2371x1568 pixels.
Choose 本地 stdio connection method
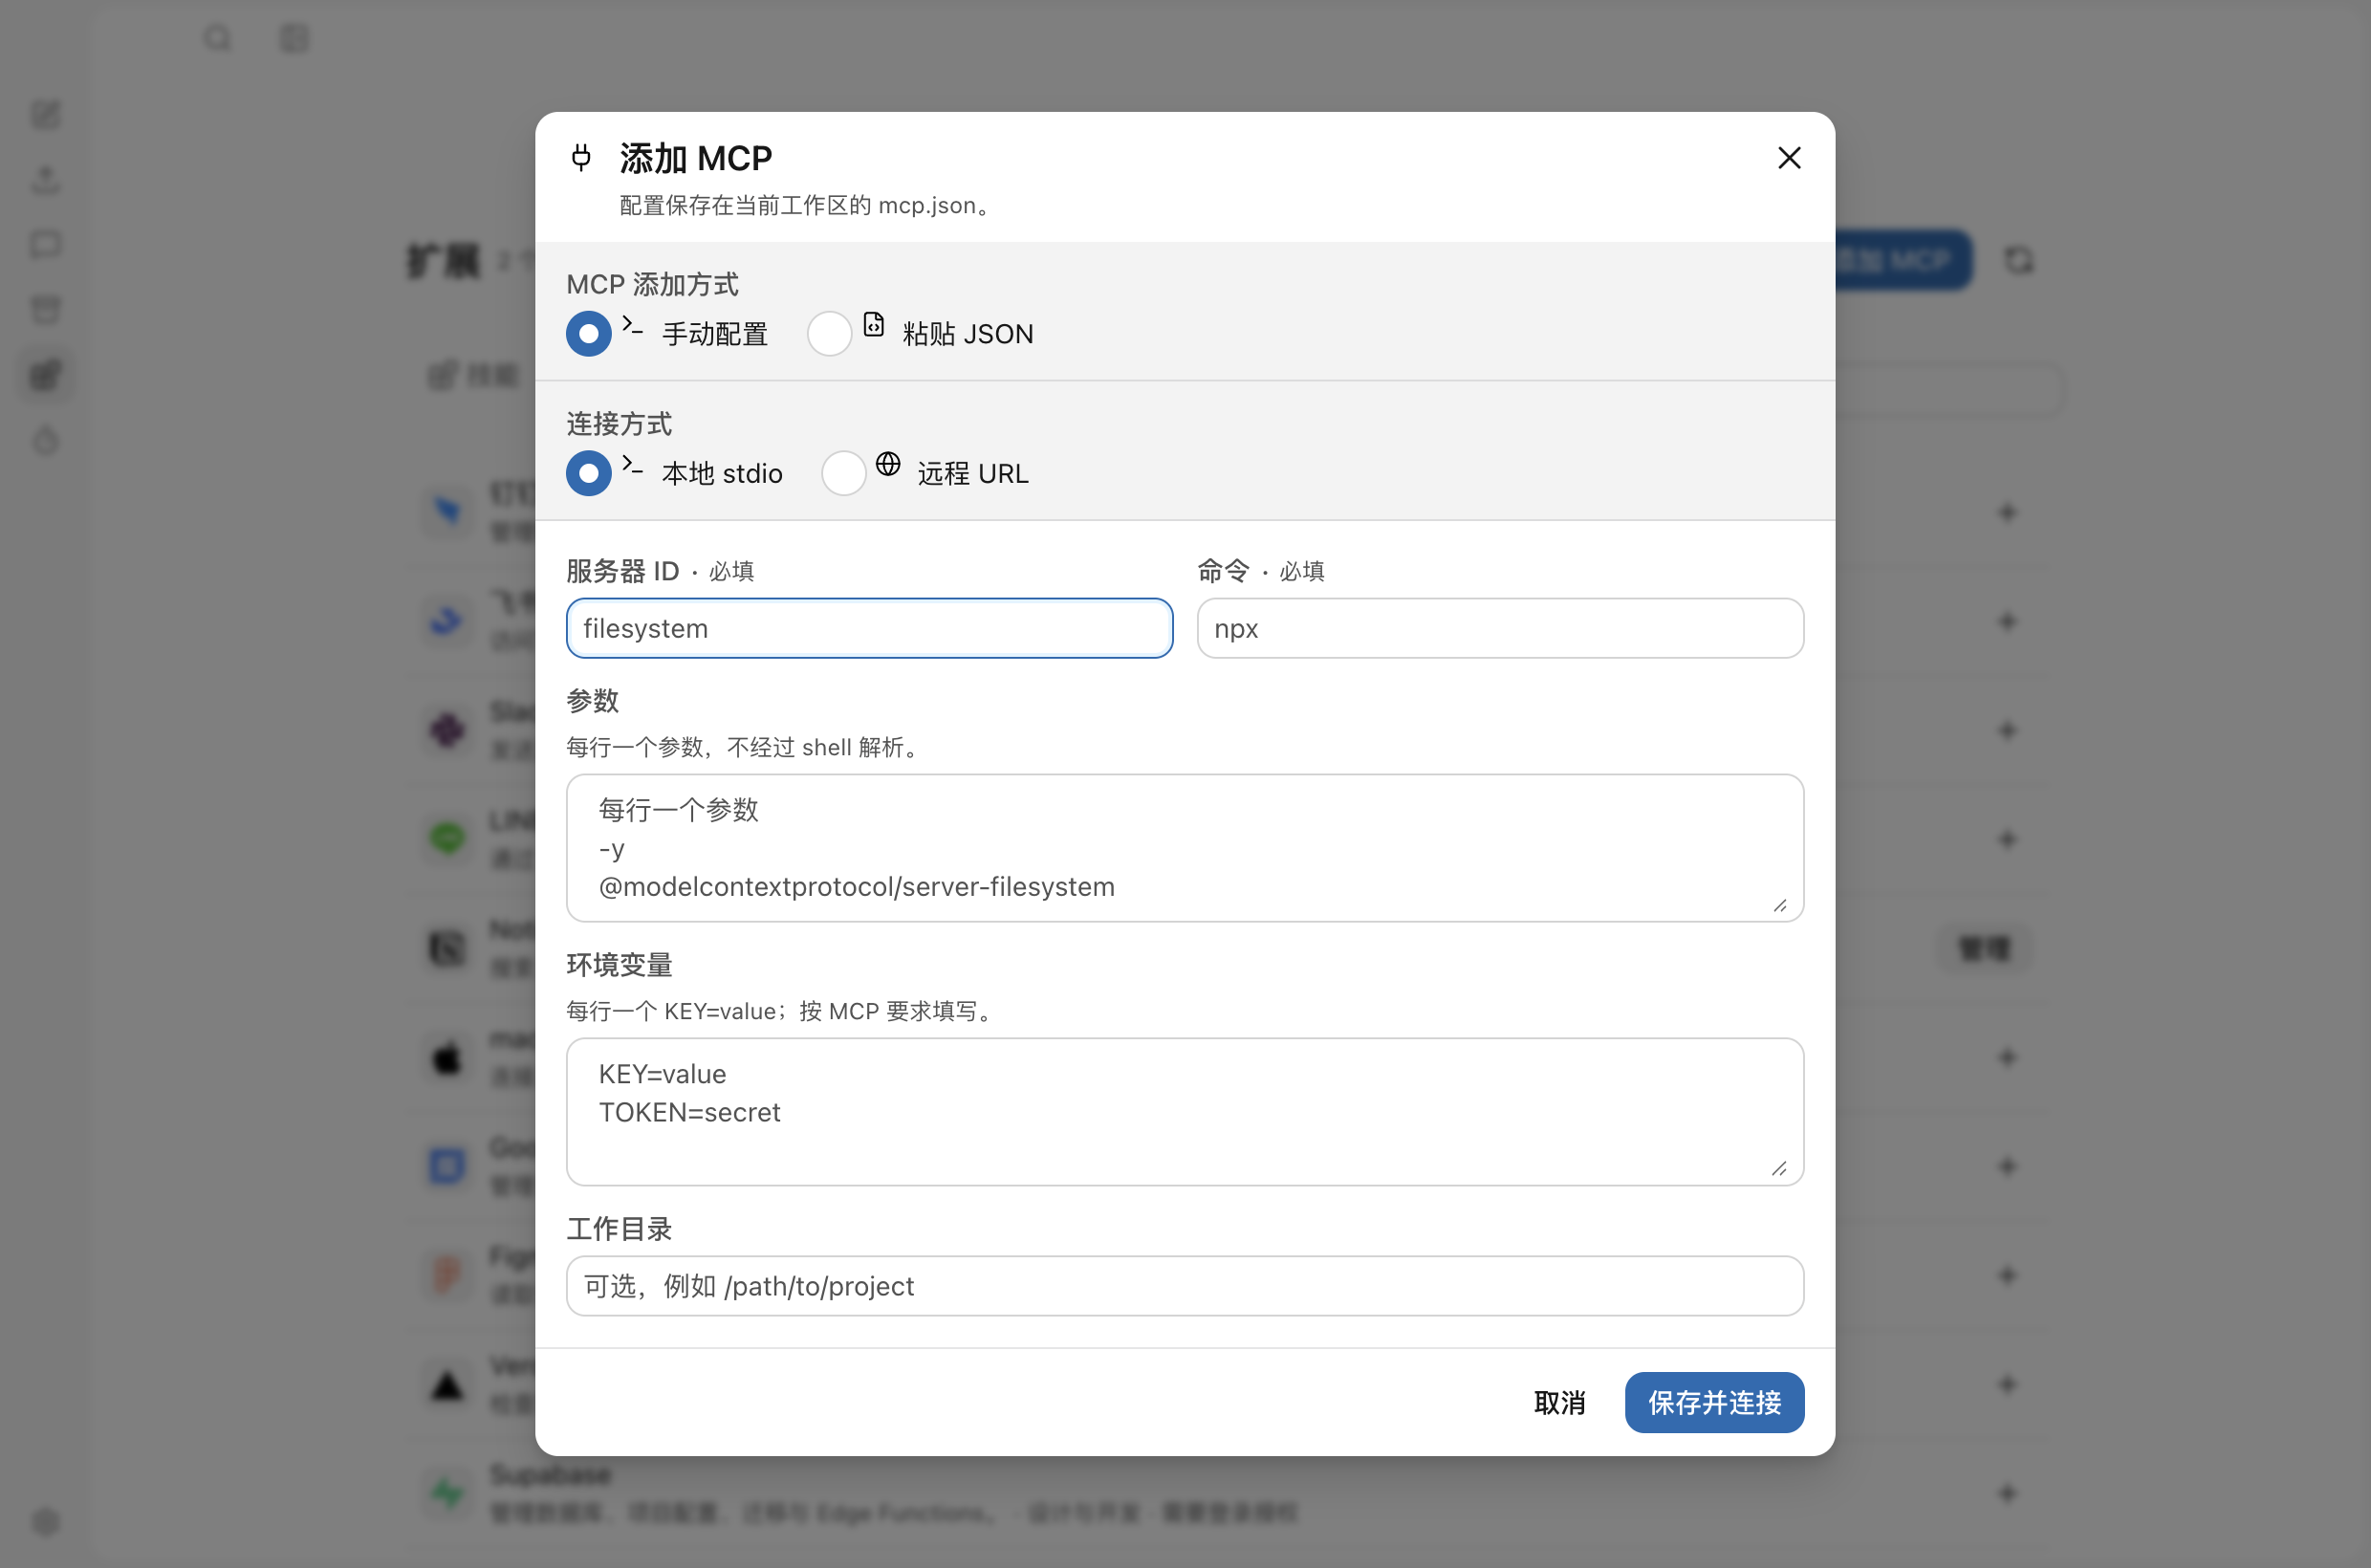588,473
